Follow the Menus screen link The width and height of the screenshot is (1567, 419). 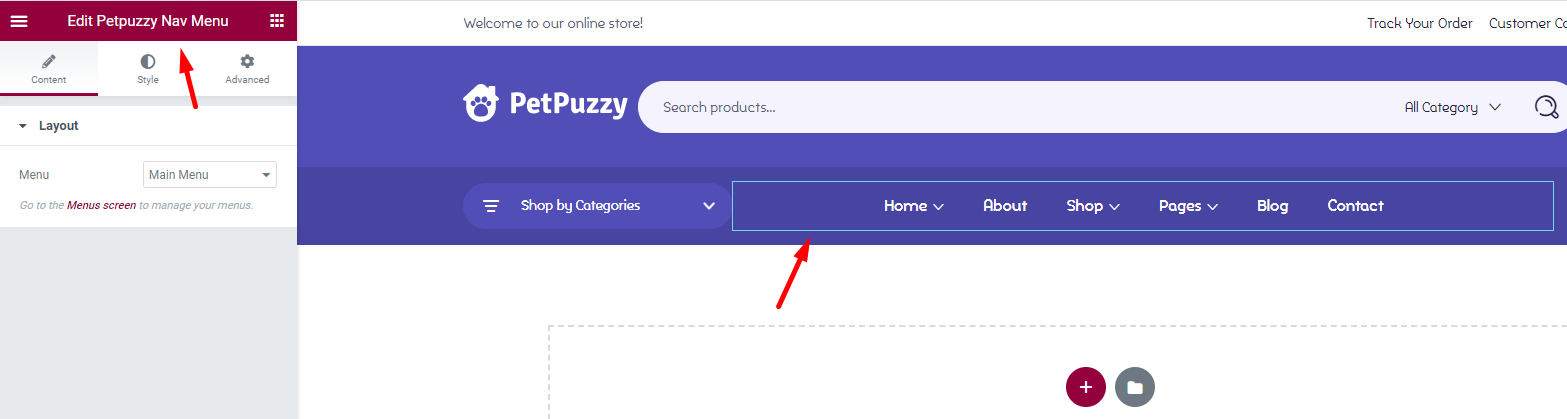pyautogui.click(x=101, y=205)
